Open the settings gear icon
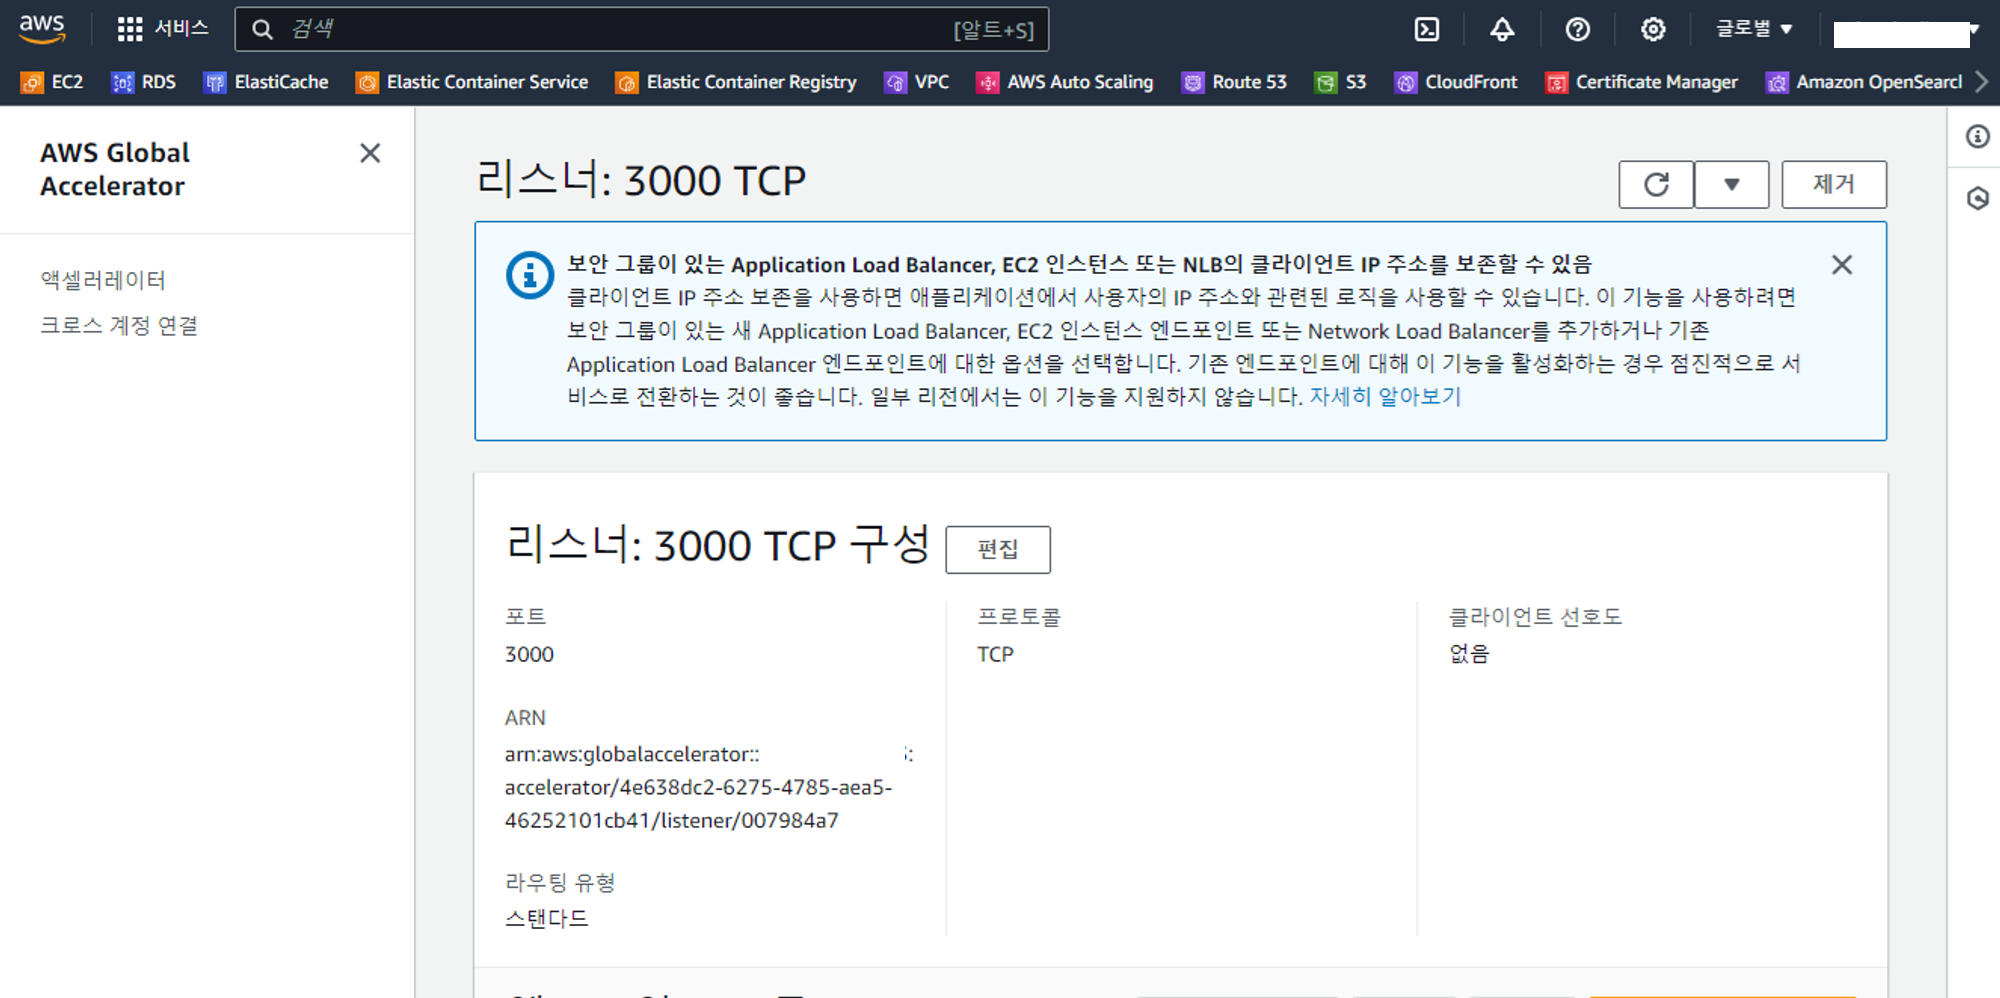 (x=1653, y=29)
